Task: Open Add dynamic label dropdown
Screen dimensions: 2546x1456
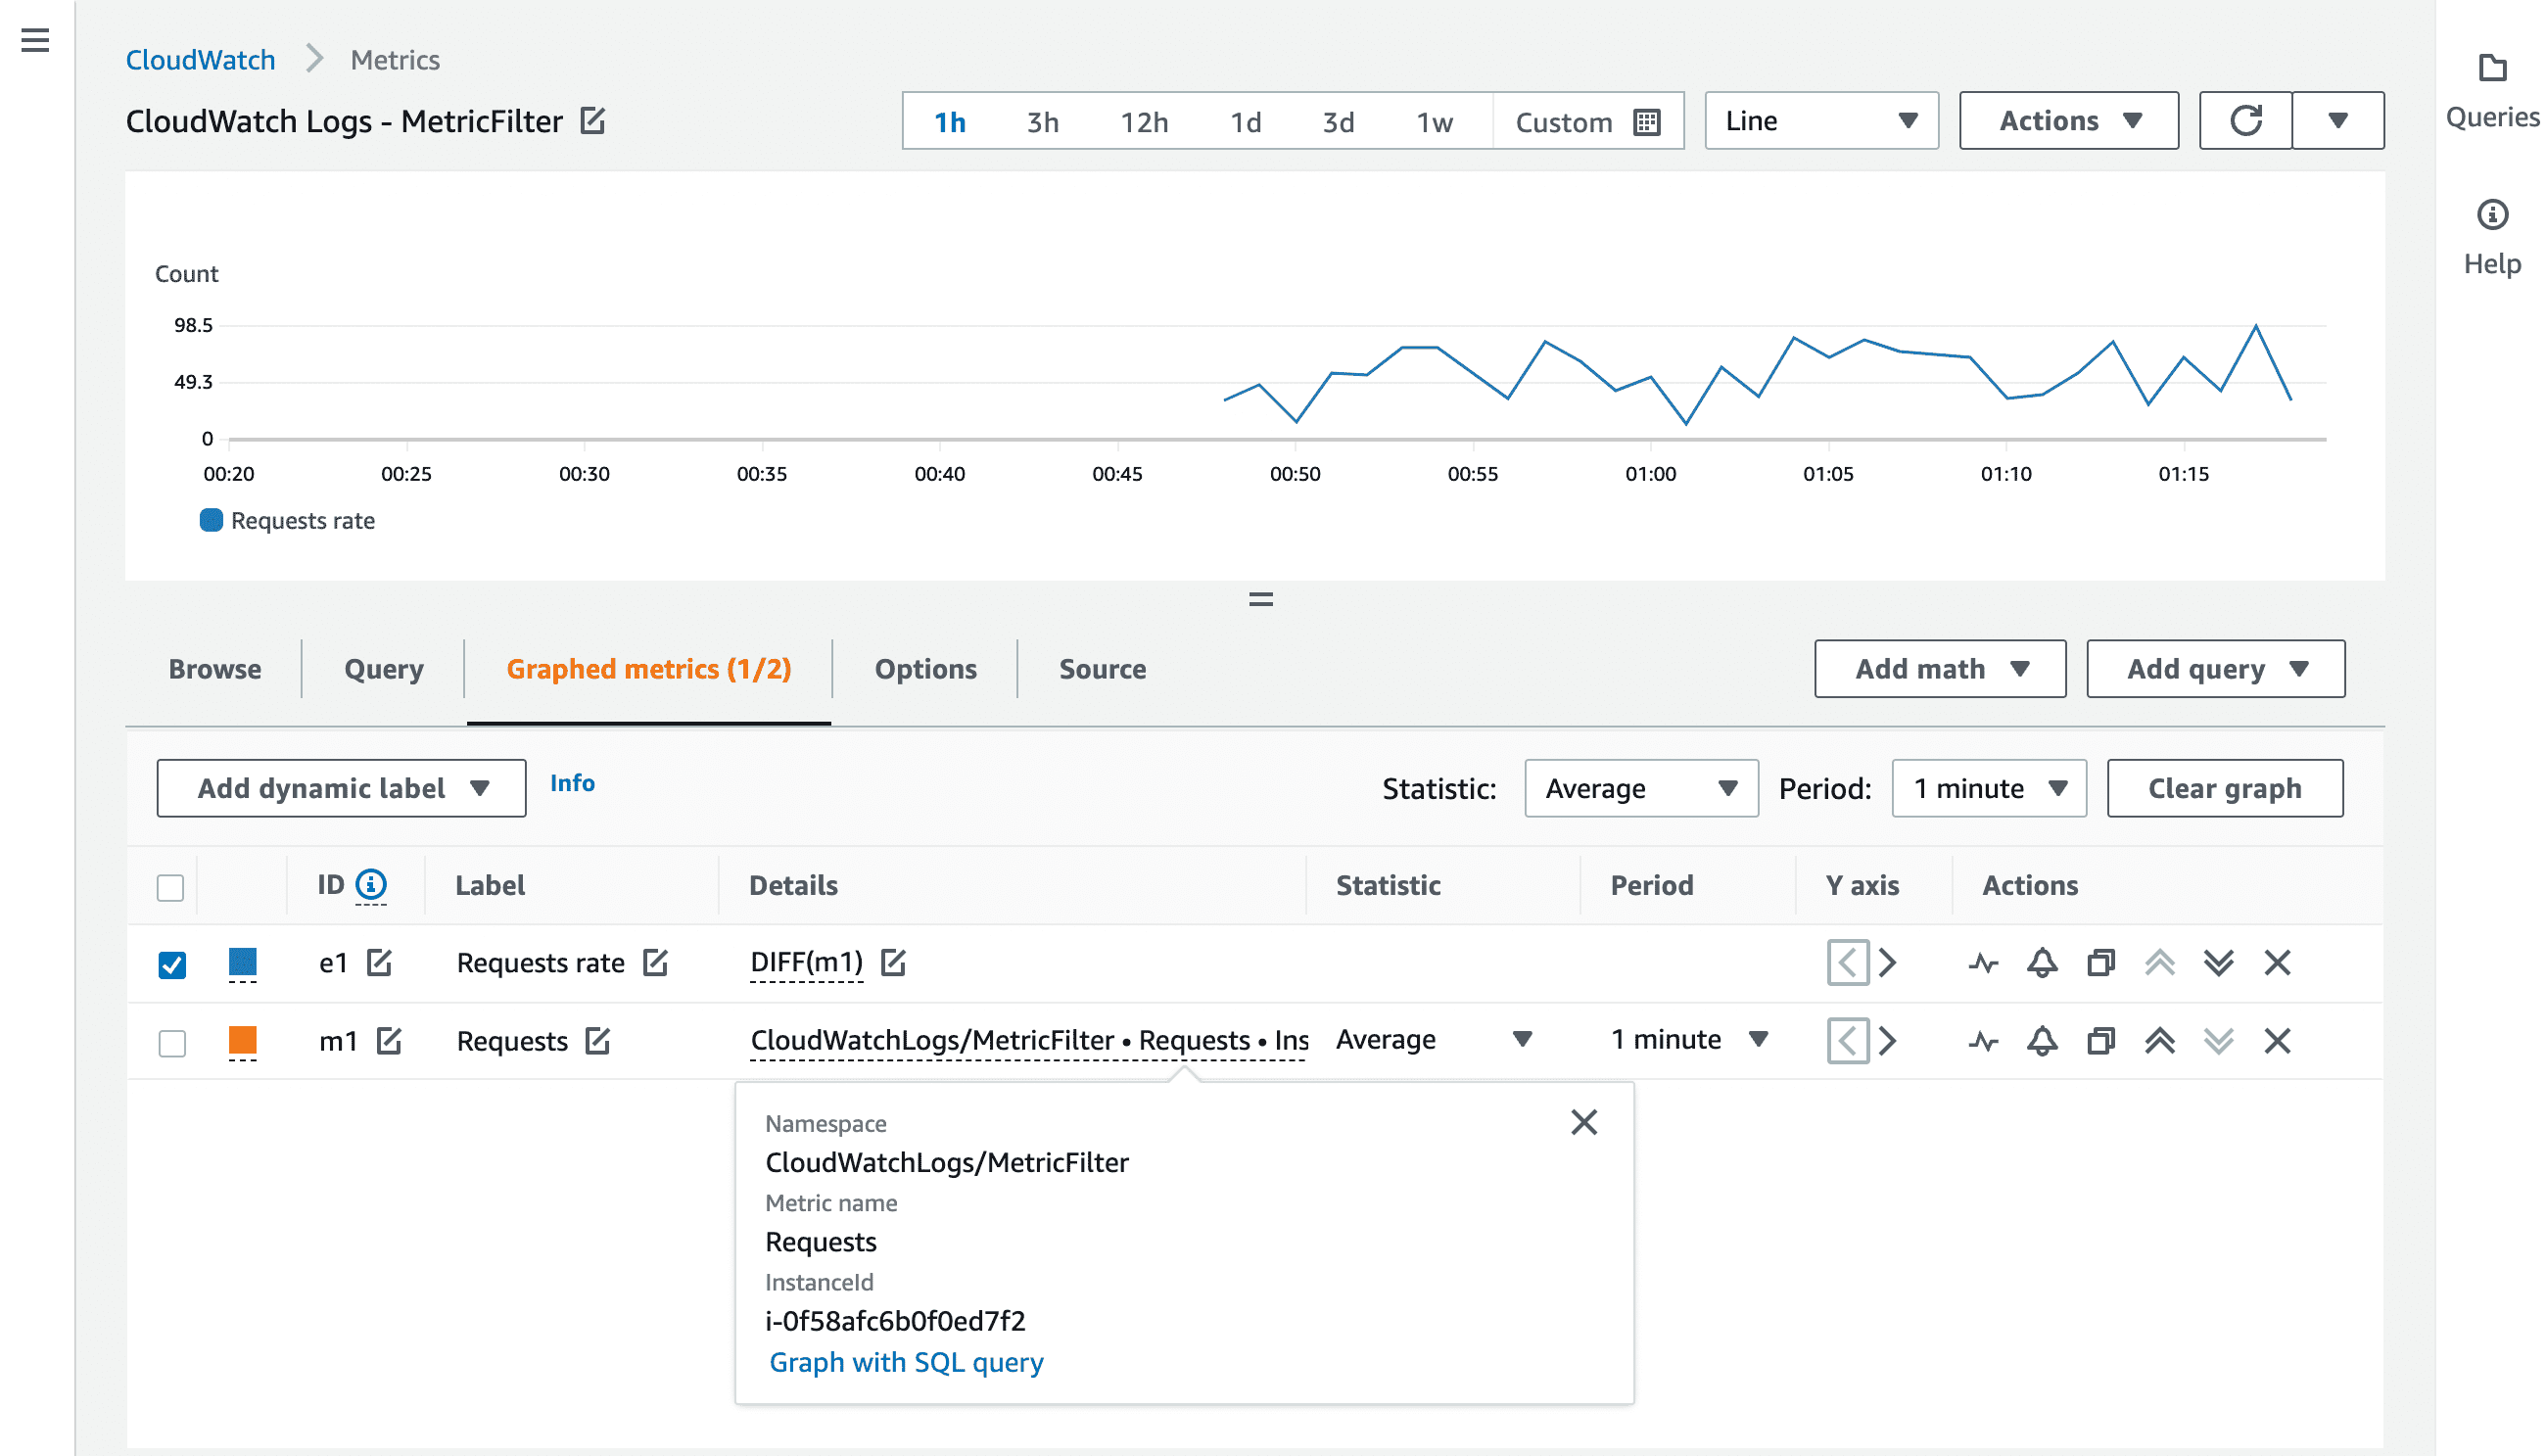Action: point(341,788)
